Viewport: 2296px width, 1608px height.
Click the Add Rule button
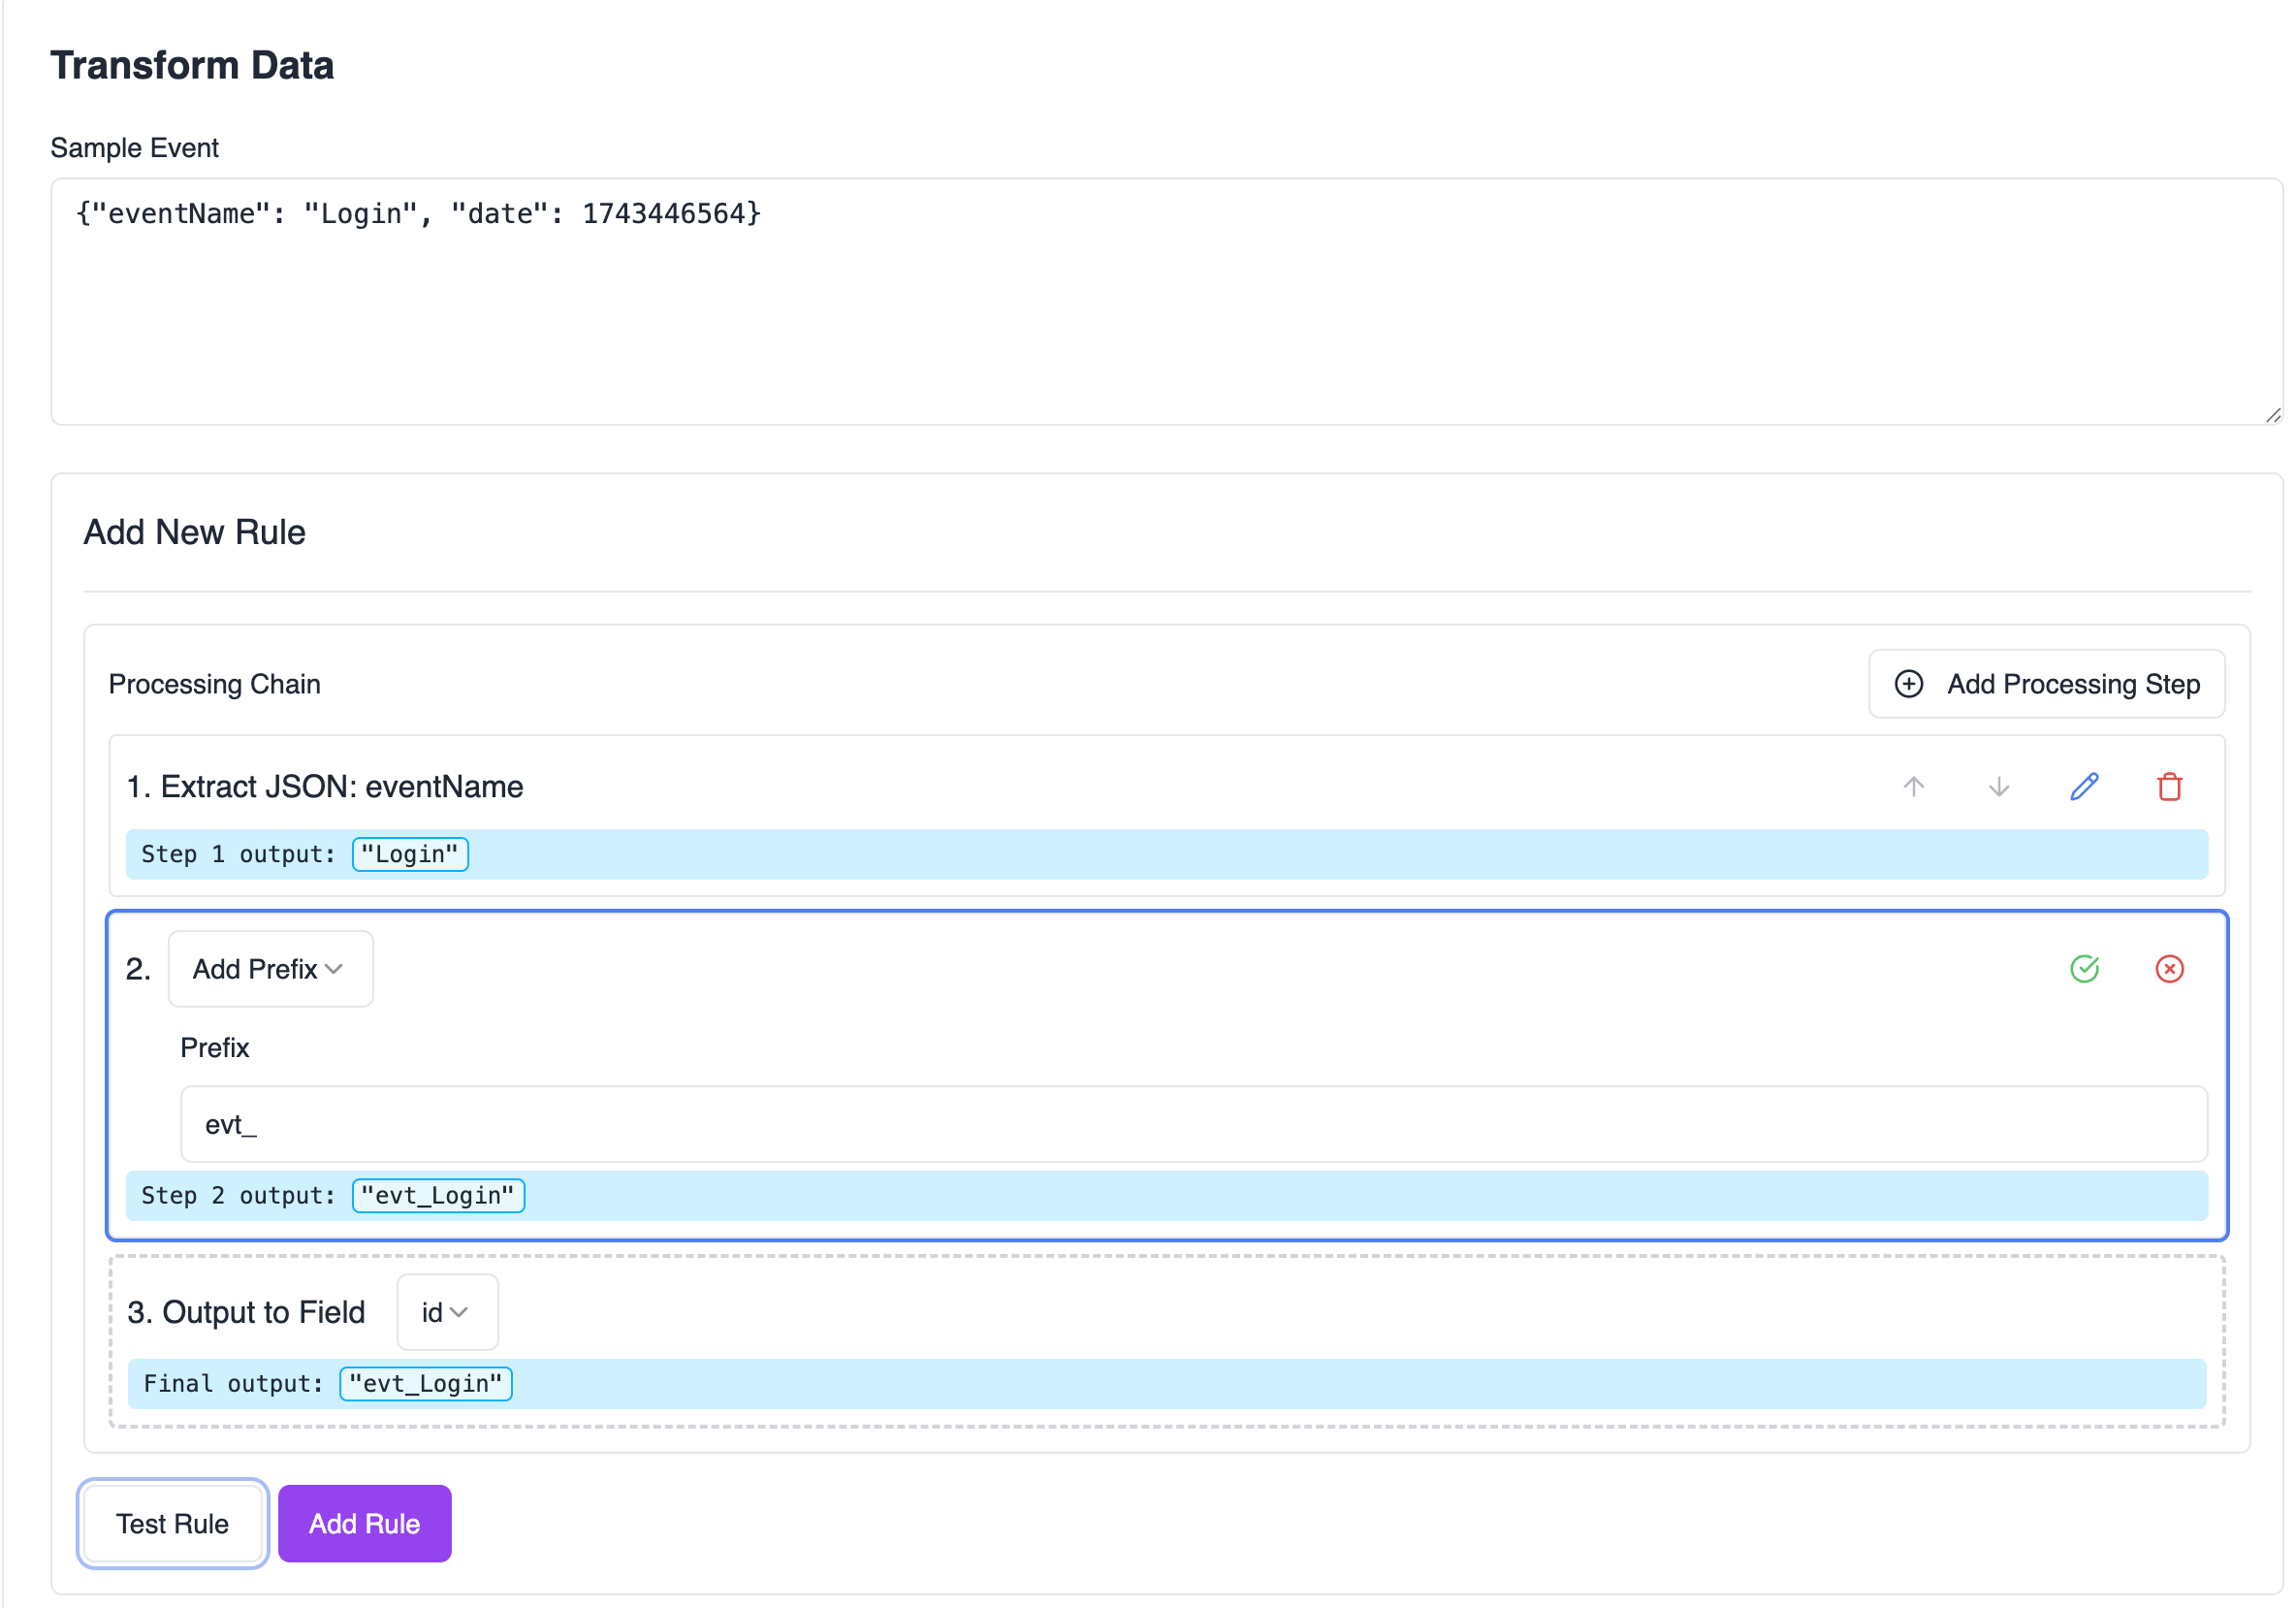click(x=364, y=1524)
